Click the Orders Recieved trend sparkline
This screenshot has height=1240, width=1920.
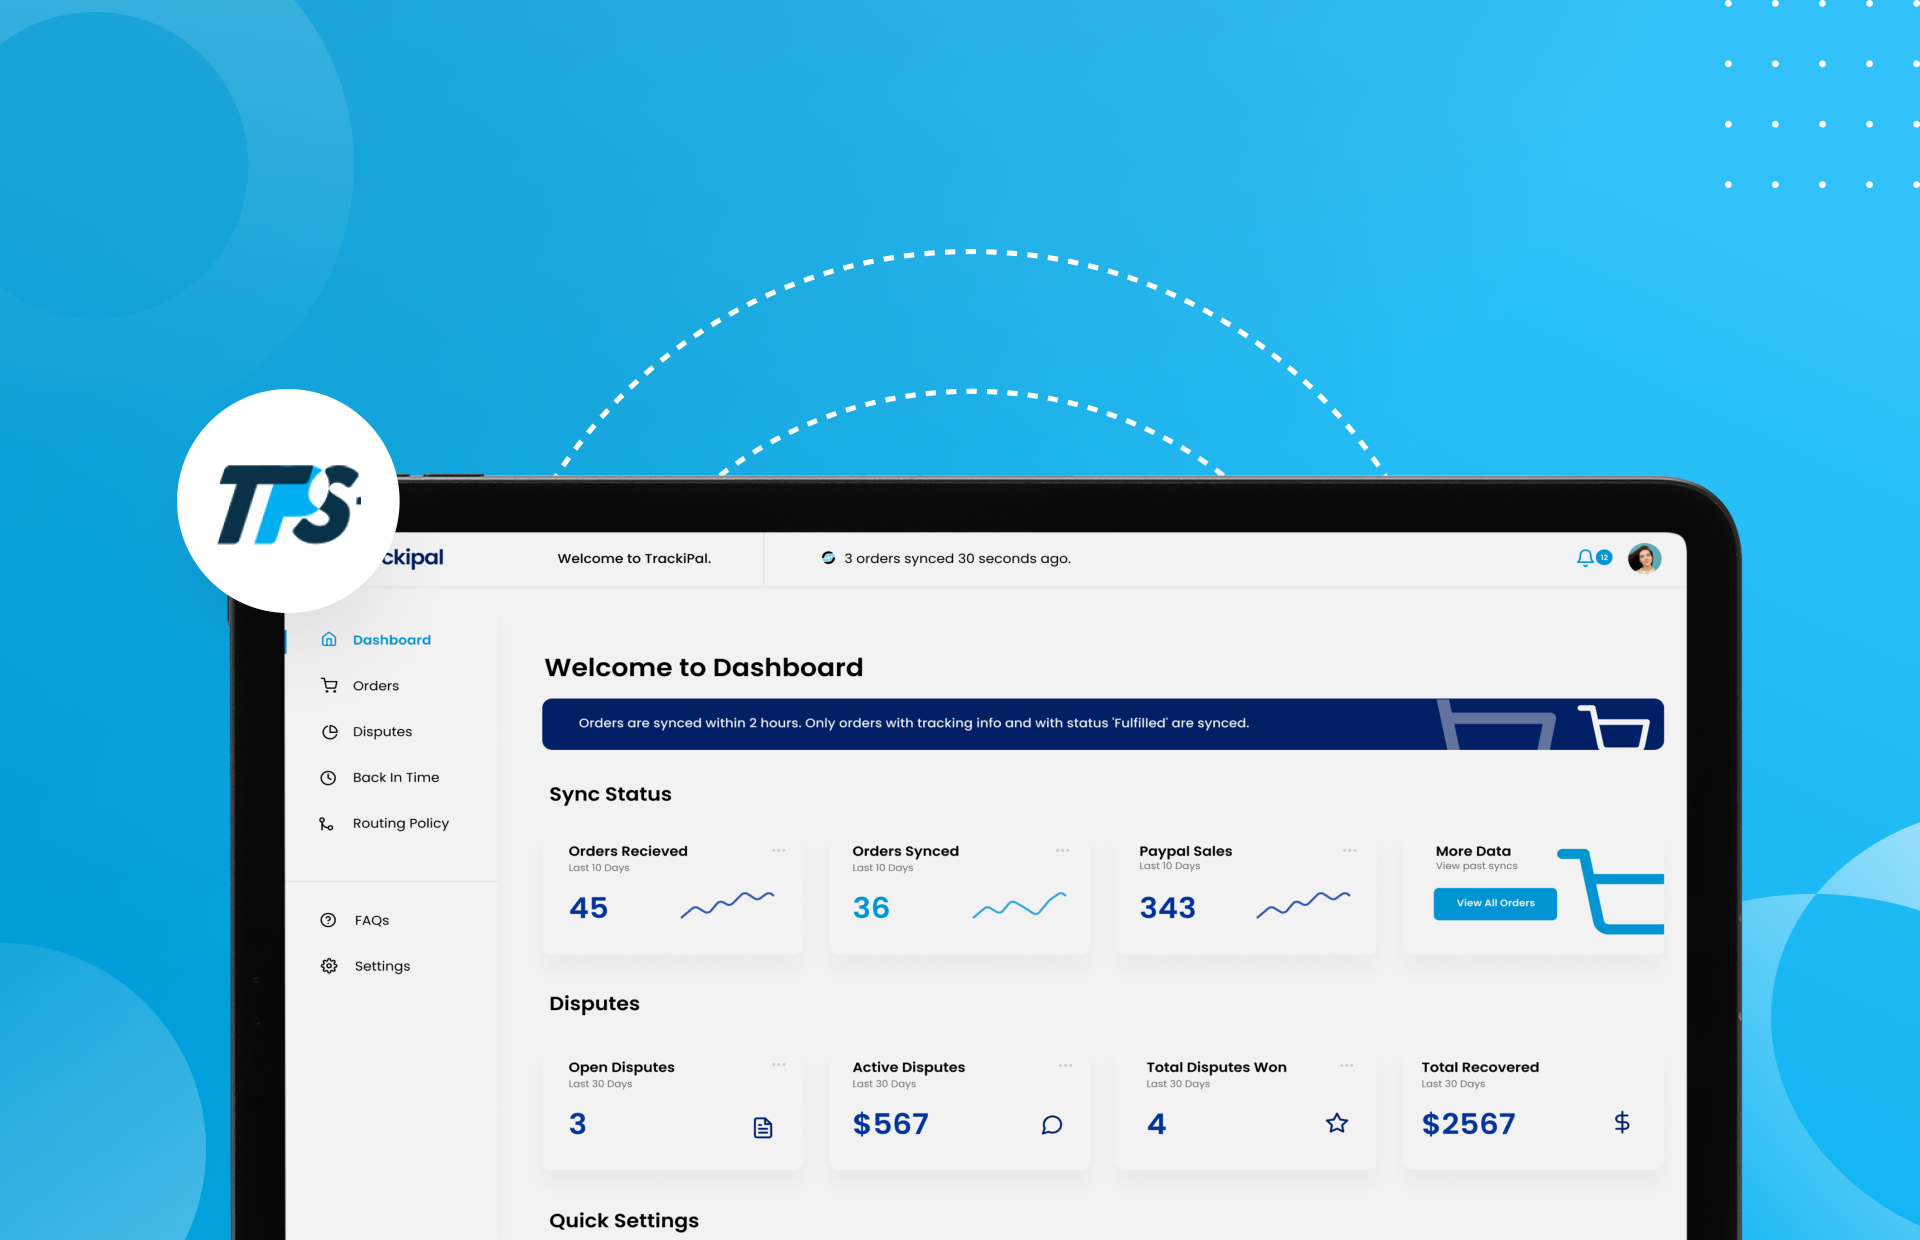(x=727, y=904)
